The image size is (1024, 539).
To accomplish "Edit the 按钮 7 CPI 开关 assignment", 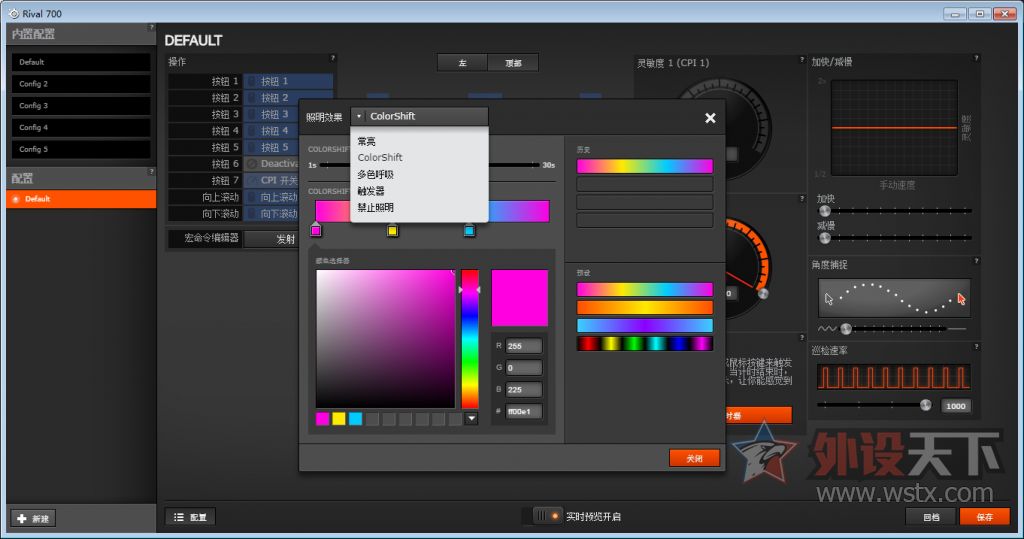I will coord(272,180).
